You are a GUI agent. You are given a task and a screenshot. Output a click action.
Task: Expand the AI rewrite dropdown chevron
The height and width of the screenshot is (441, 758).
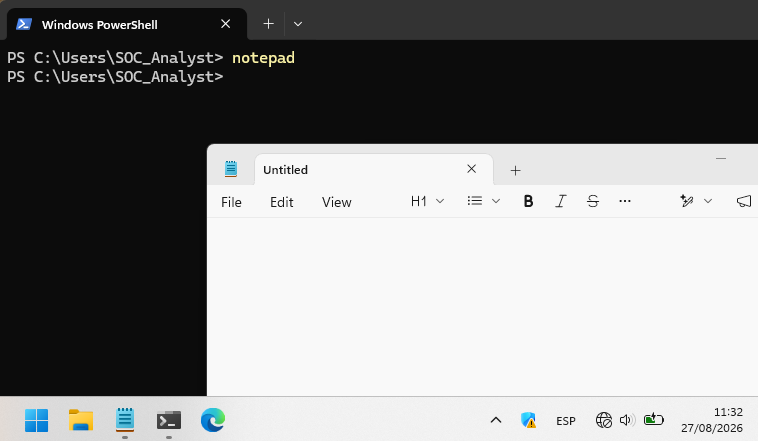(708, 201)
